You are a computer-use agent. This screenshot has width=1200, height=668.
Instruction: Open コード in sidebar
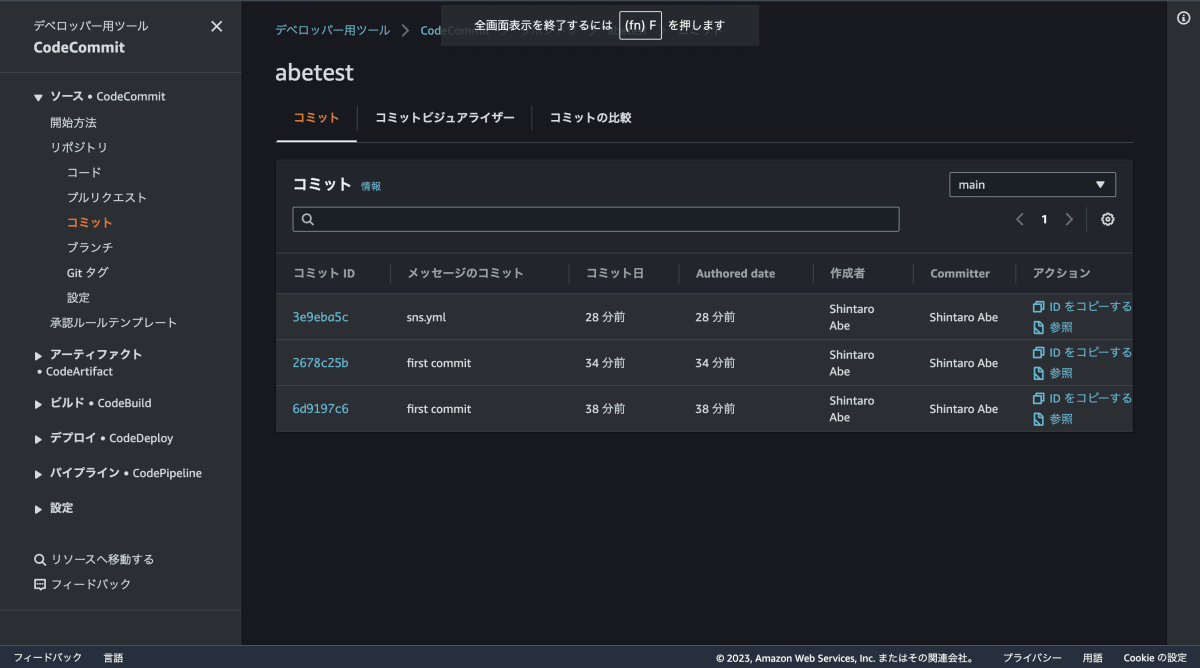tap(84, 172)
